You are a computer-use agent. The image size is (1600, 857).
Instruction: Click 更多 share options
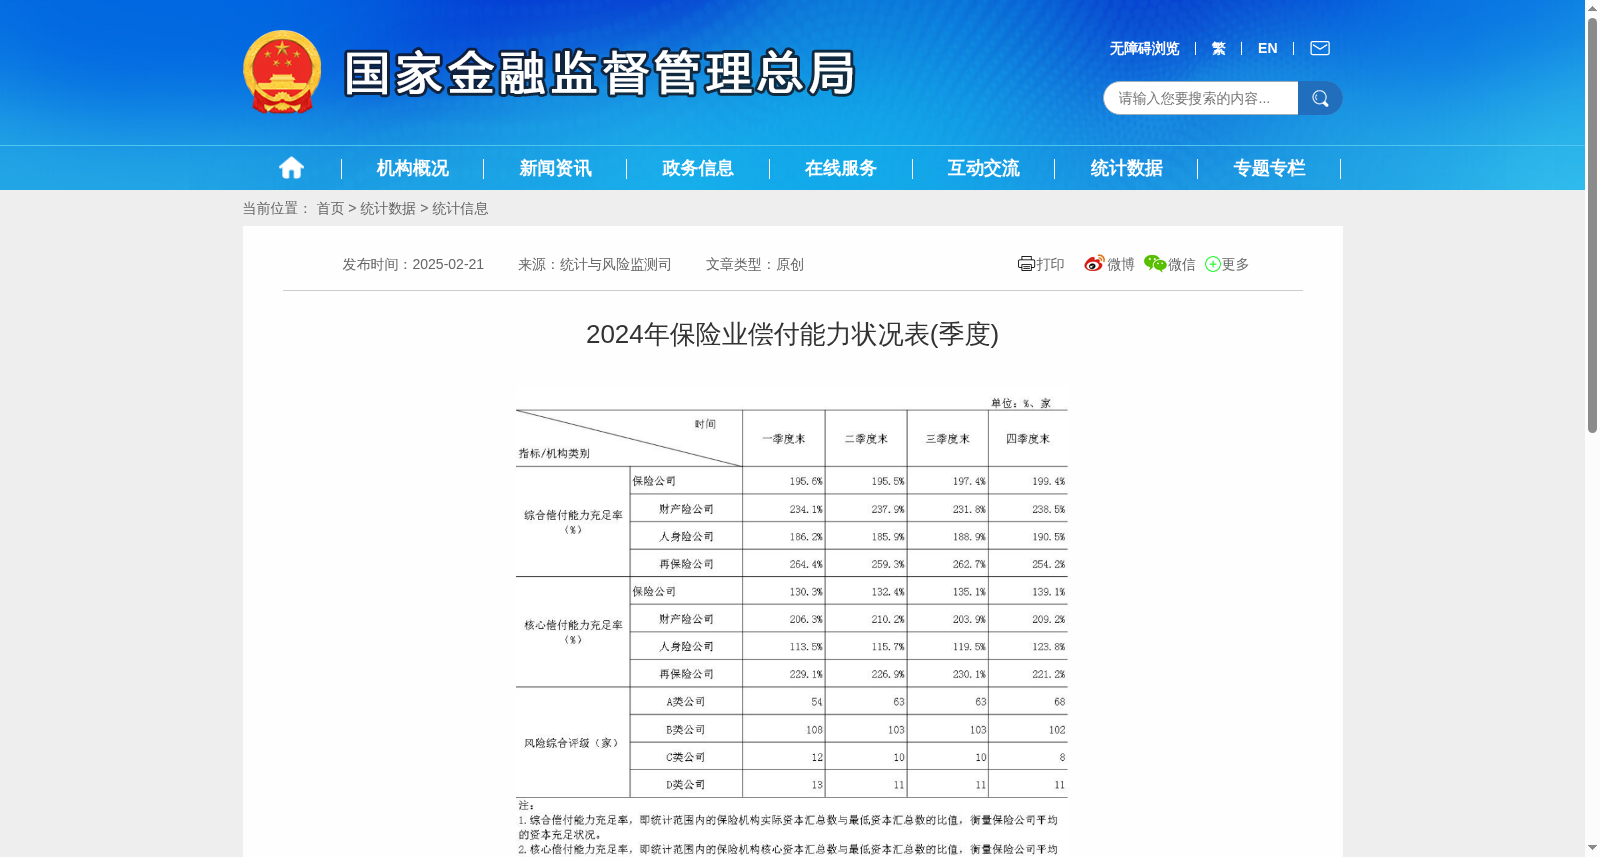pyautogui.click(x=1235, y=264)
